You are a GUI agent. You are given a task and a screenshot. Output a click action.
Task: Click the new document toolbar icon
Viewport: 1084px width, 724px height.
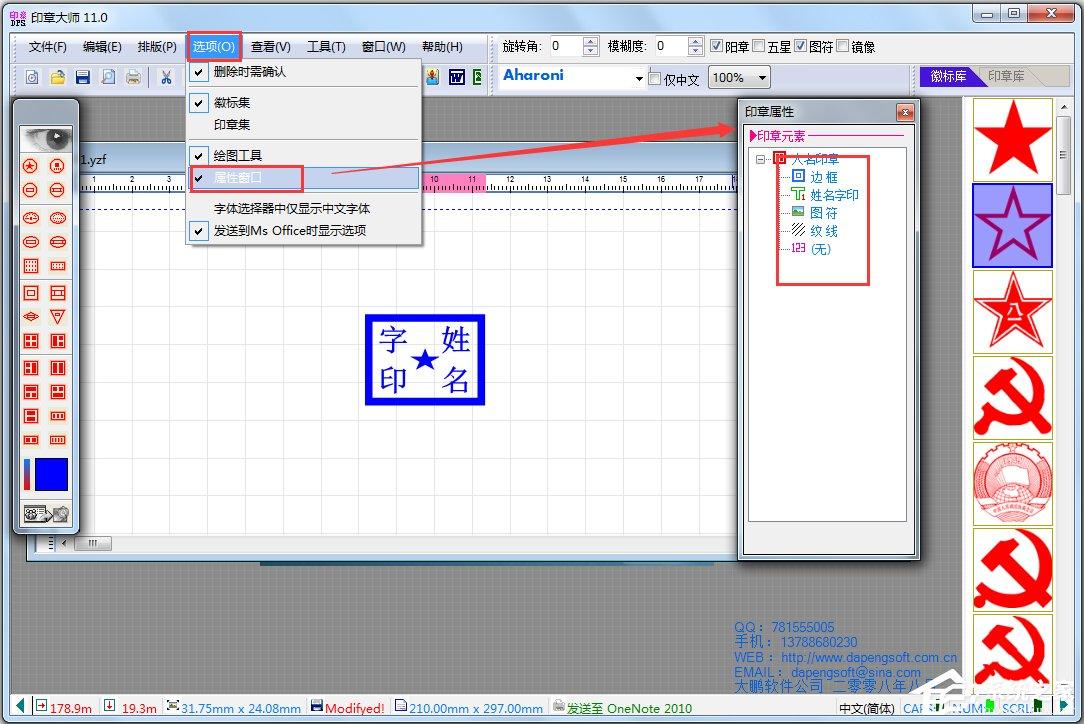(x=32, y=77)
